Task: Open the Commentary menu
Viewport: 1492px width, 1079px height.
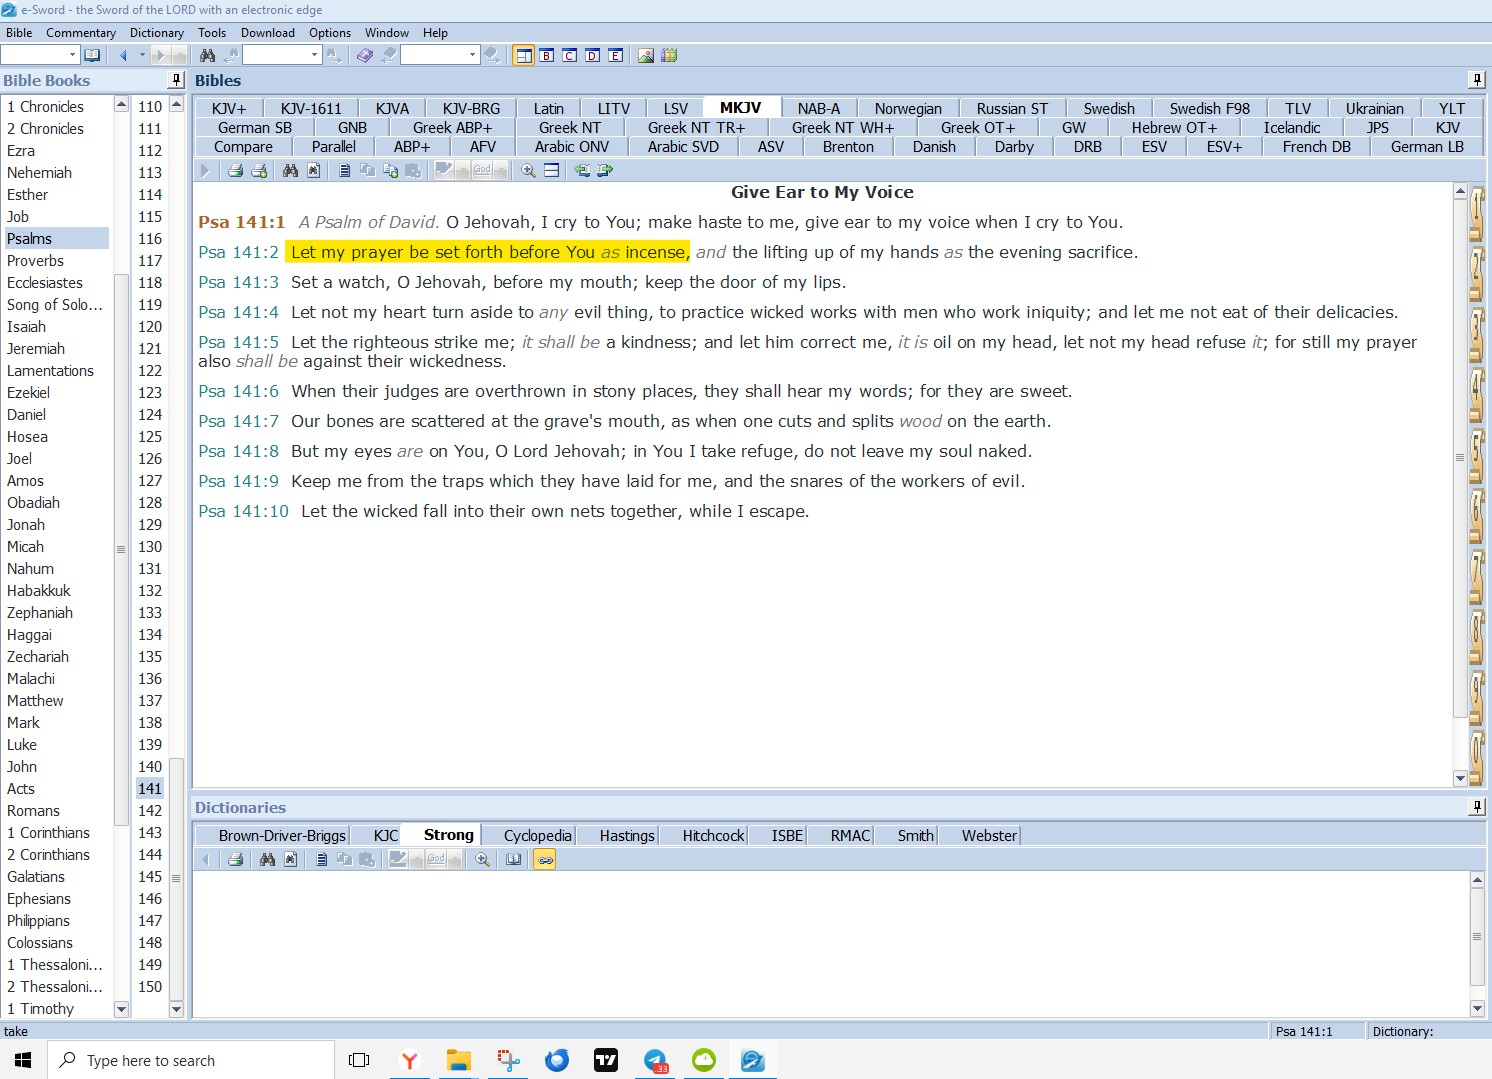Action: [x=80, y=32]
